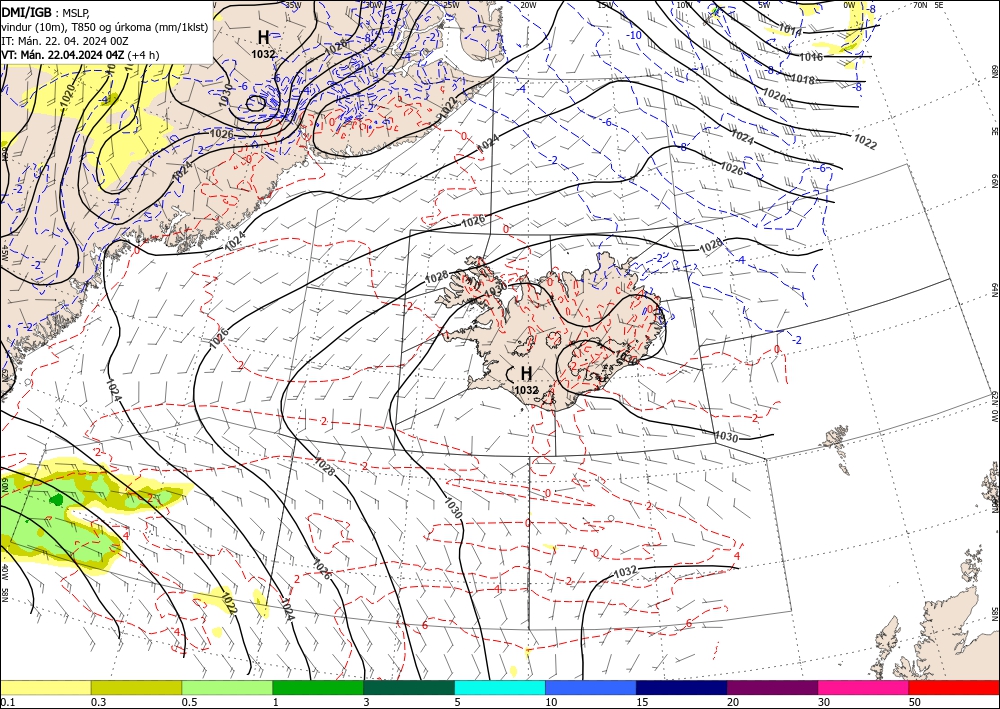Click the '30' legend scale number
Viewport: 1000px width, 709px height.
(824, 702)
